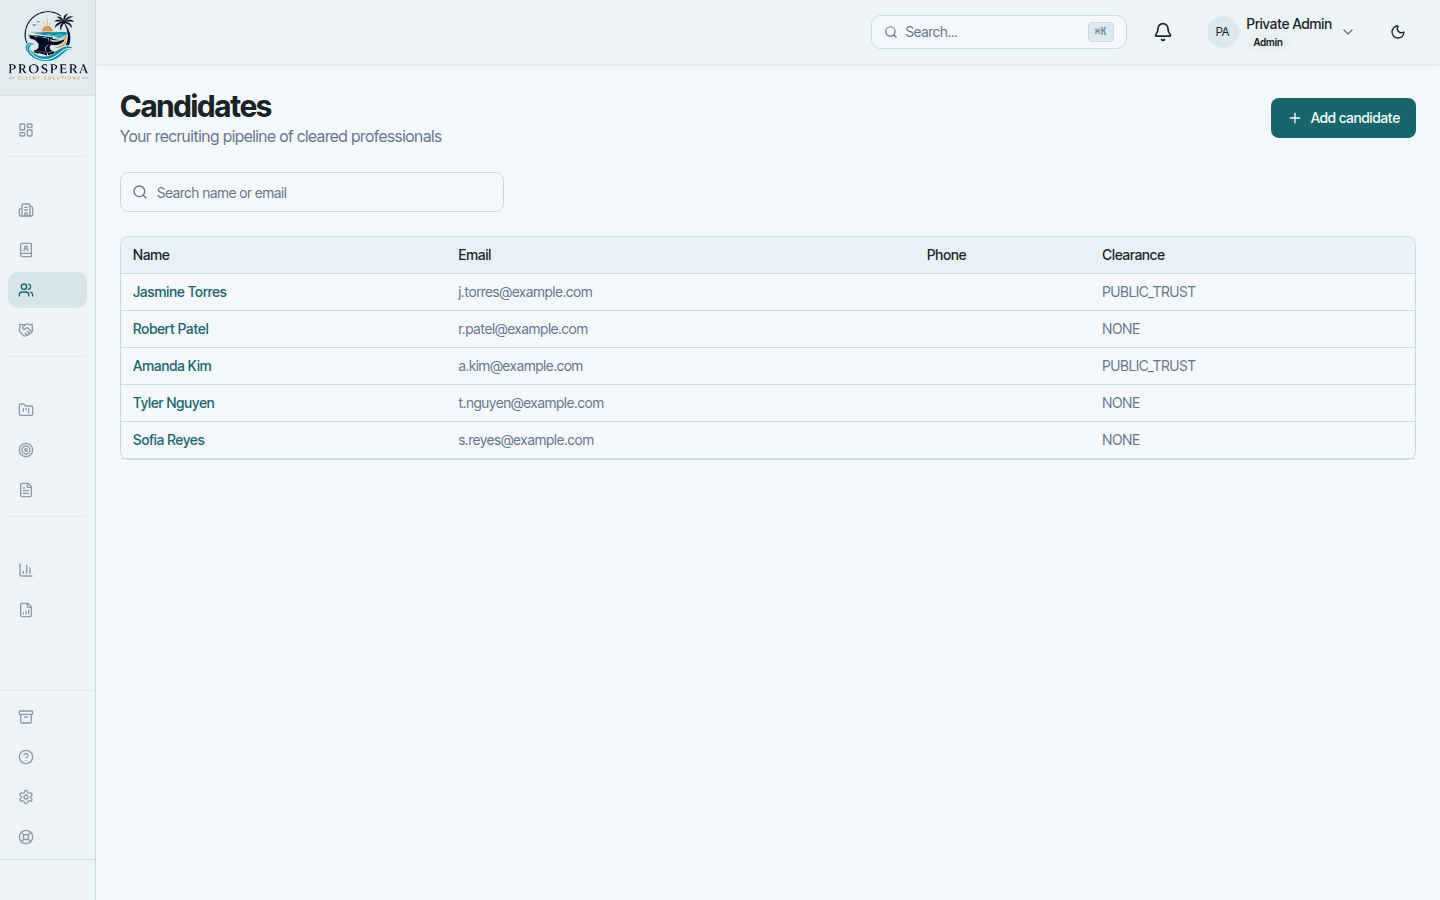Click email r.patel@example.com
The height and width of the screenshot is (900, 1440).
pyautogui.click(x=523, y=329)
